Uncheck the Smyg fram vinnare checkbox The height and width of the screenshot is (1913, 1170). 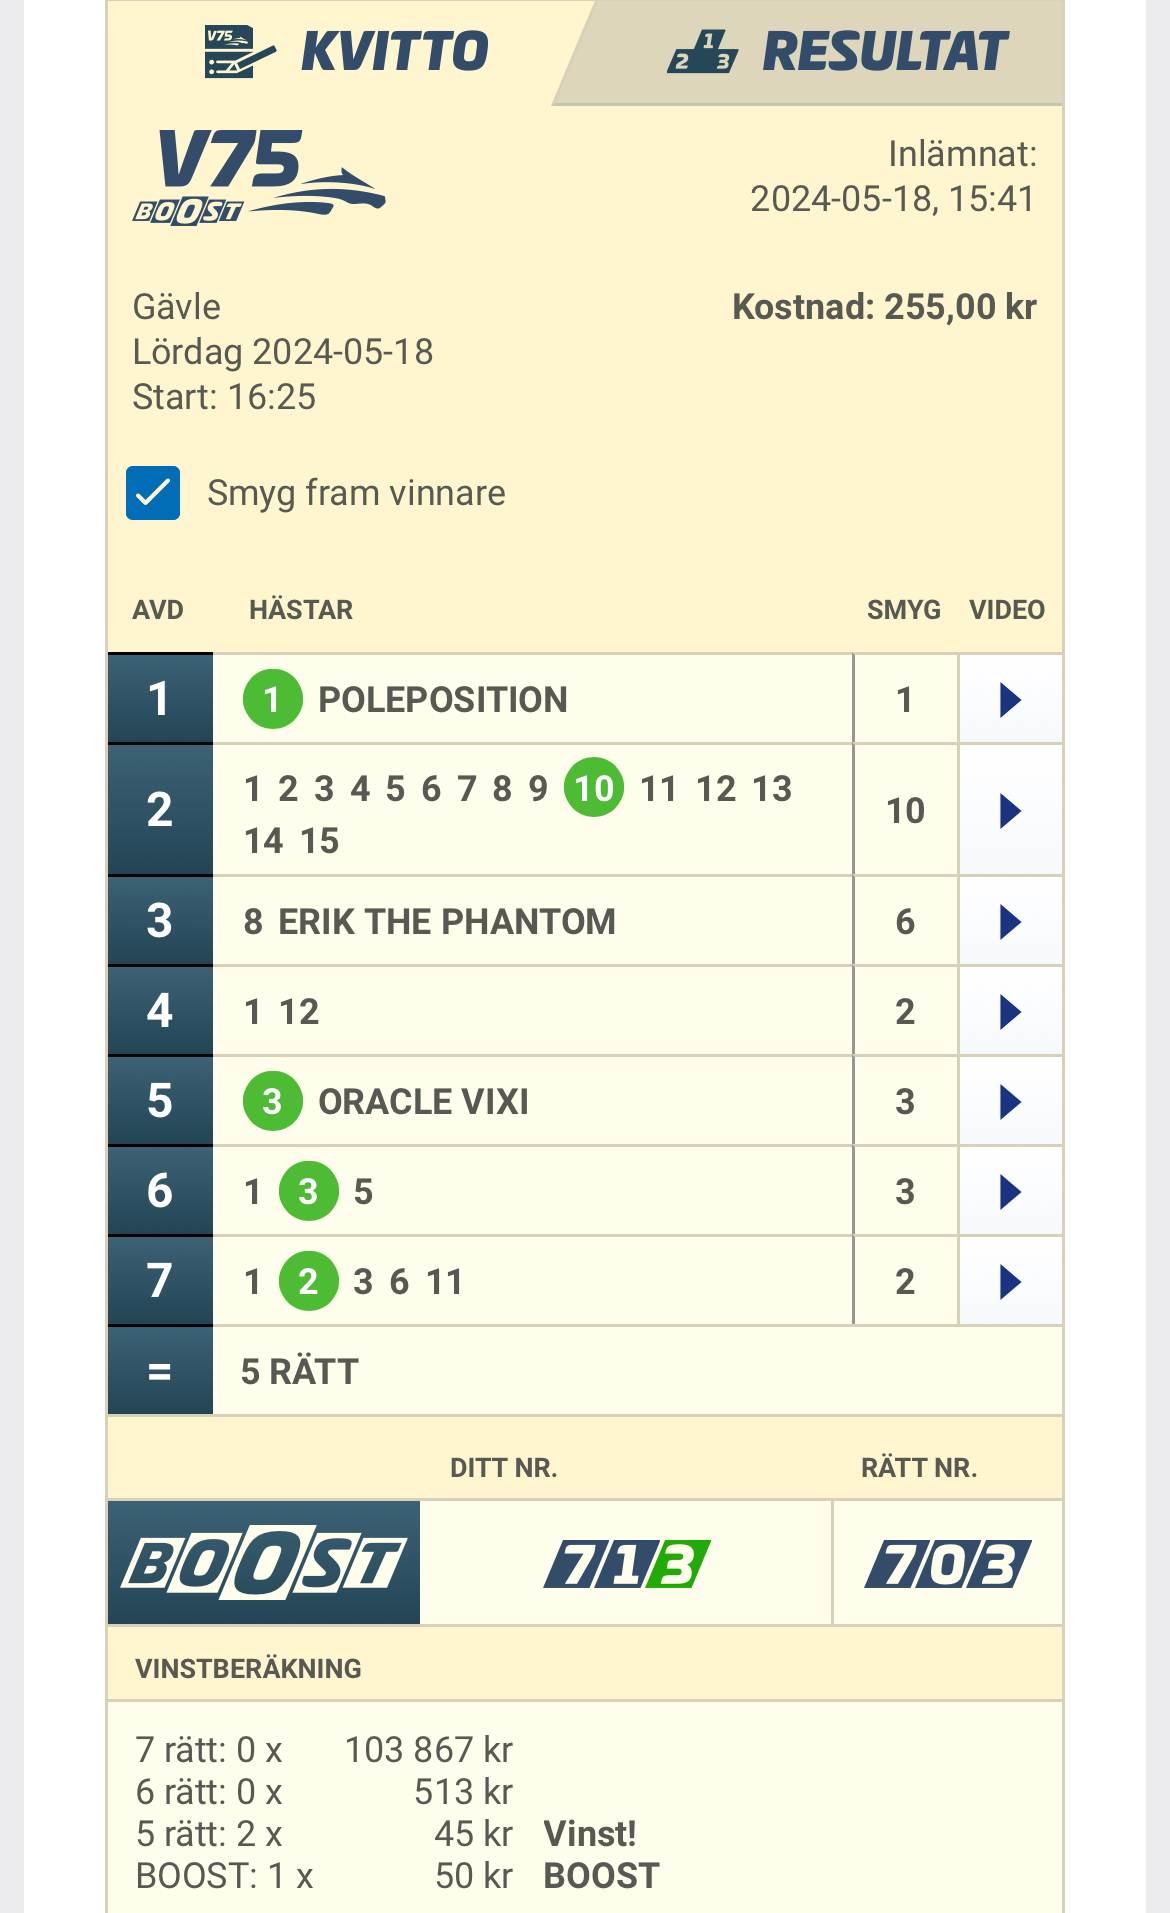point(153,493)
